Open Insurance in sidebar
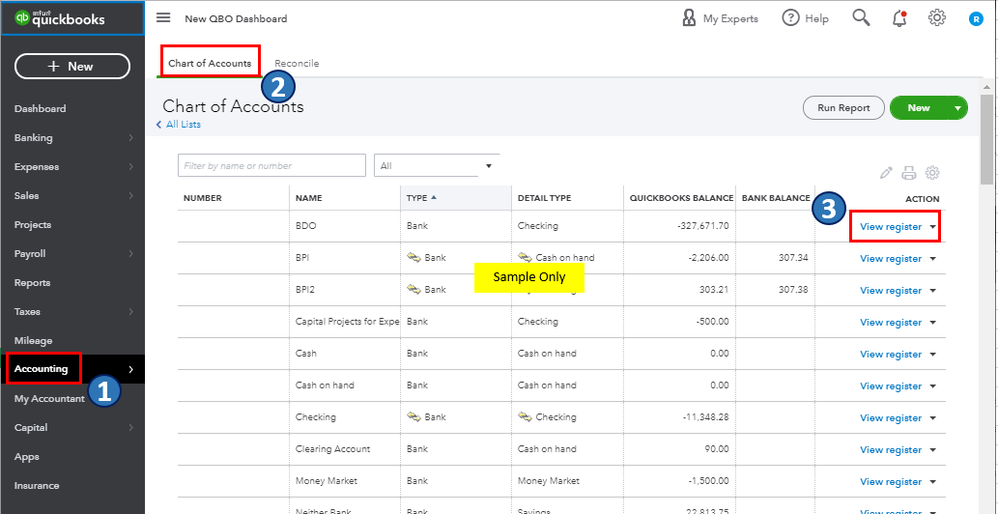The height and width of the screenshot is (514, 998). pos(37,485)
